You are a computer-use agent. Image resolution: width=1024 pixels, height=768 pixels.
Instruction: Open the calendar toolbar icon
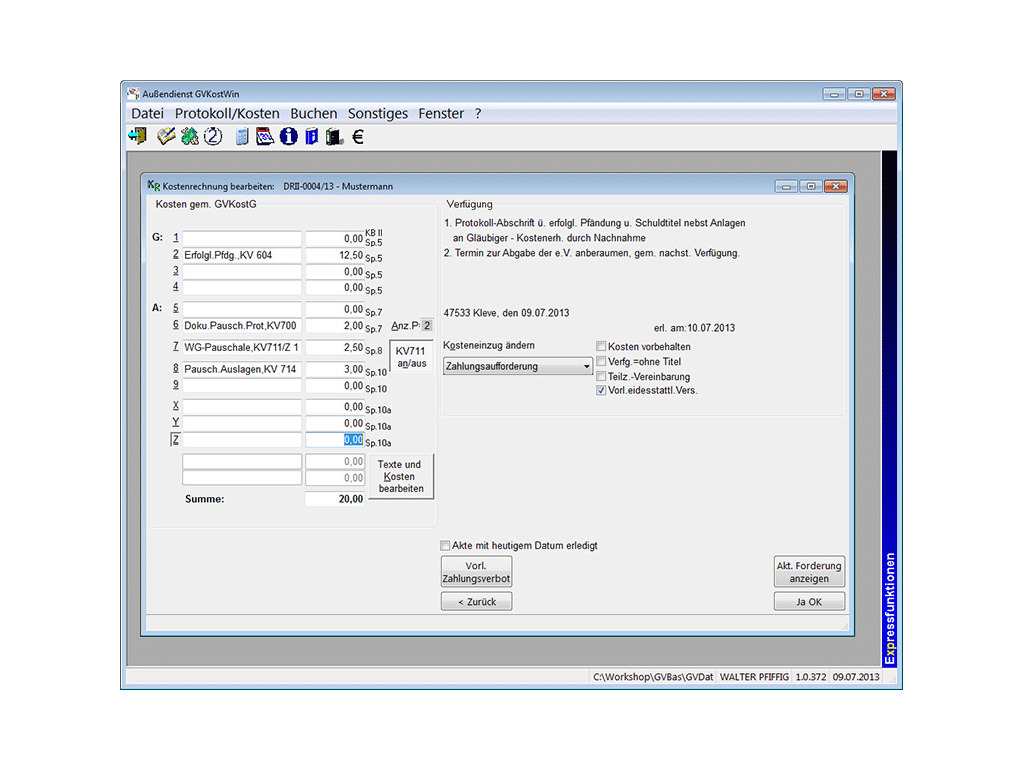(x=265, y=137)
